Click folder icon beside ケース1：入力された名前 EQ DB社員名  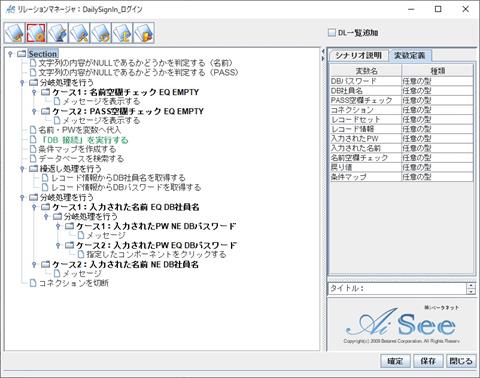45,207
